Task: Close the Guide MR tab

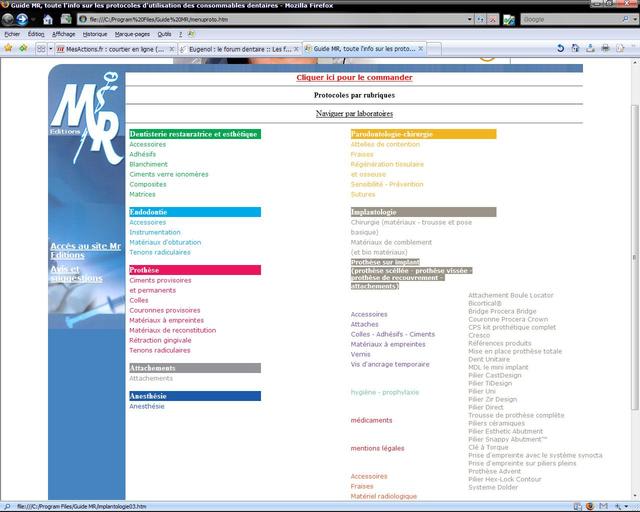Action: [x=421, y=48]
